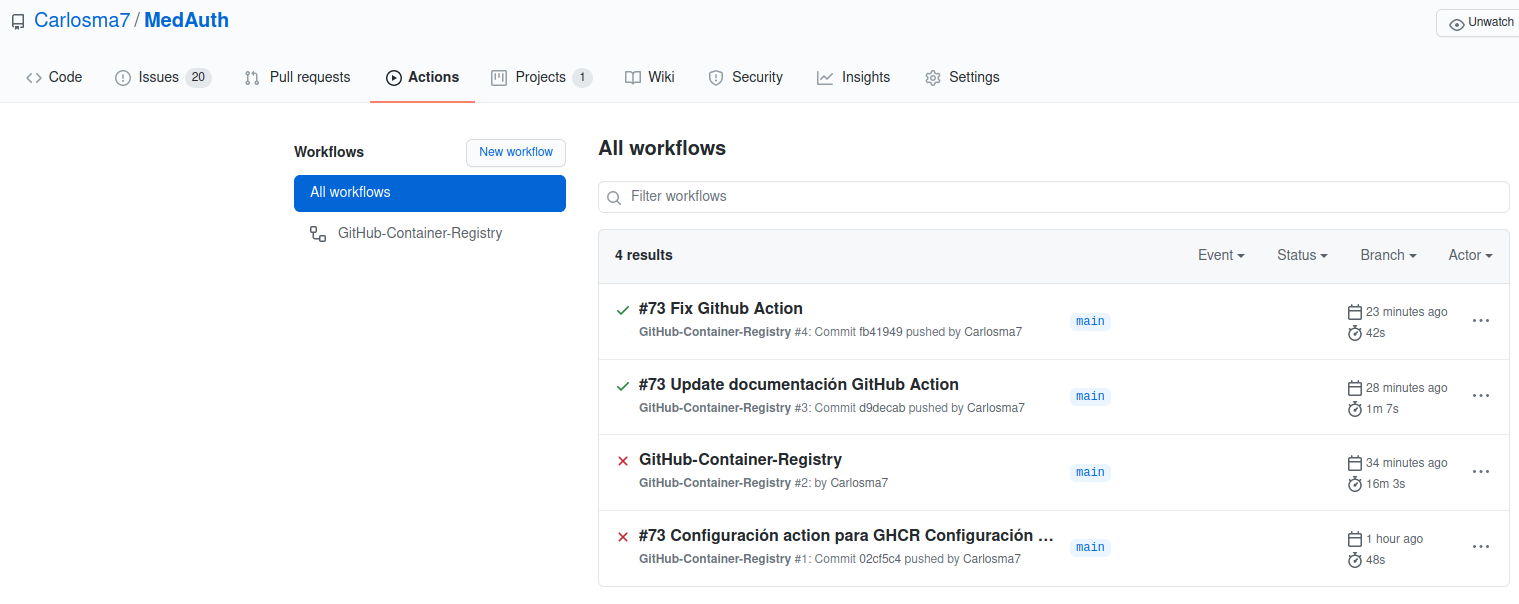The height and width of the screenshot is (604, 1519).
Task: Open the Carlosma7 owner profile link
Action: tap(82, 20)
